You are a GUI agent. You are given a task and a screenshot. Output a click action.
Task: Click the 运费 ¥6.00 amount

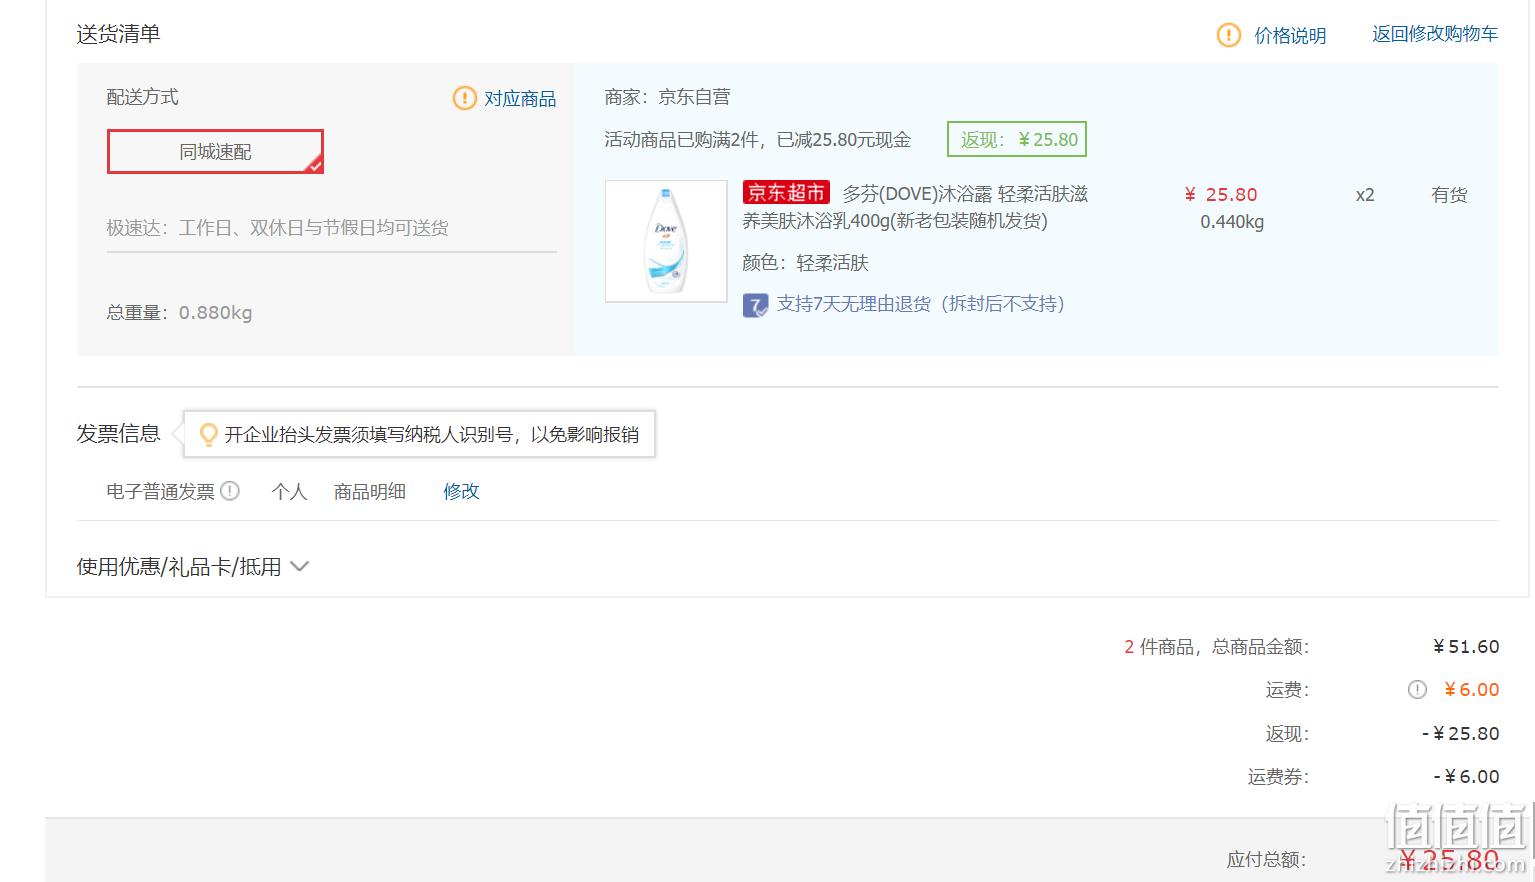coord(1471,690)
